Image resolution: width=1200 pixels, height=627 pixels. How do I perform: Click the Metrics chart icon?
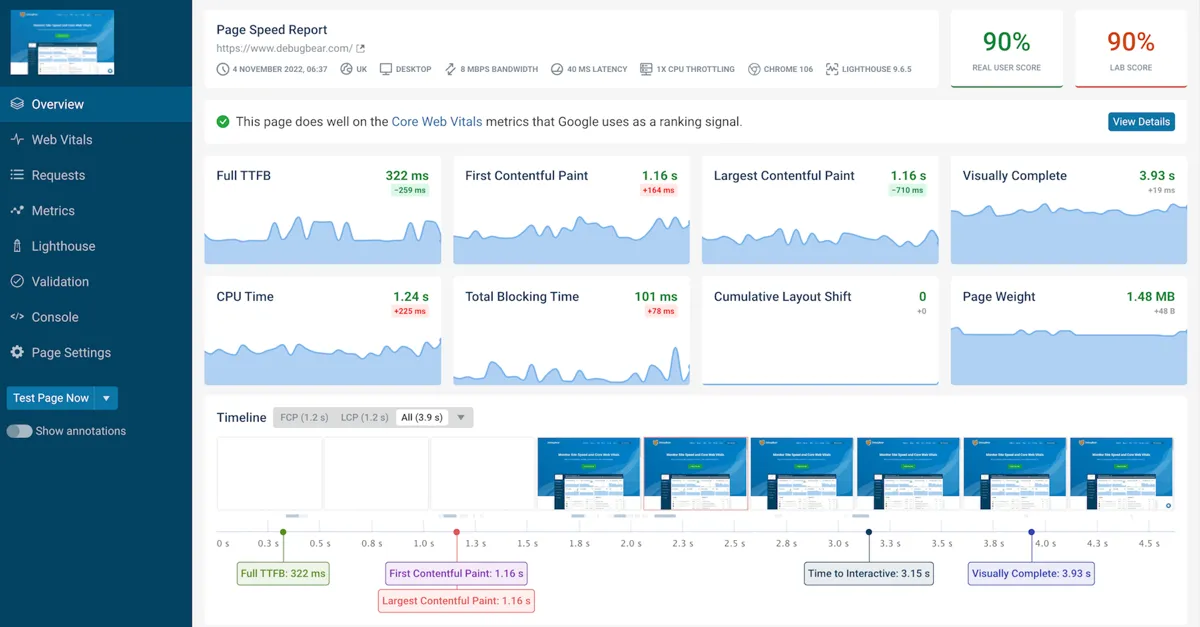17,211
